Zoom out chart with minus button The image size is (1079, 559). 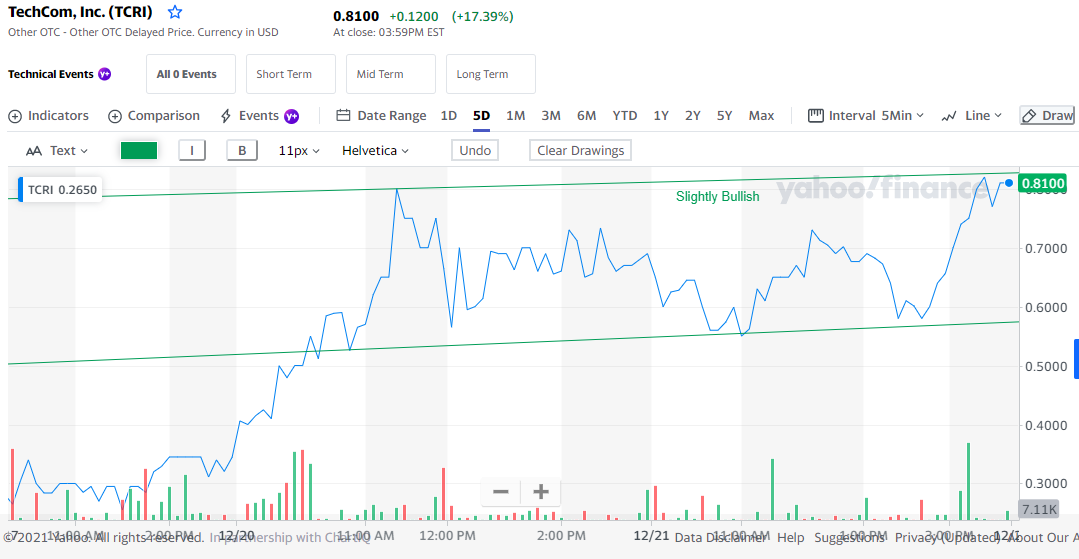[x=501, y=492]
